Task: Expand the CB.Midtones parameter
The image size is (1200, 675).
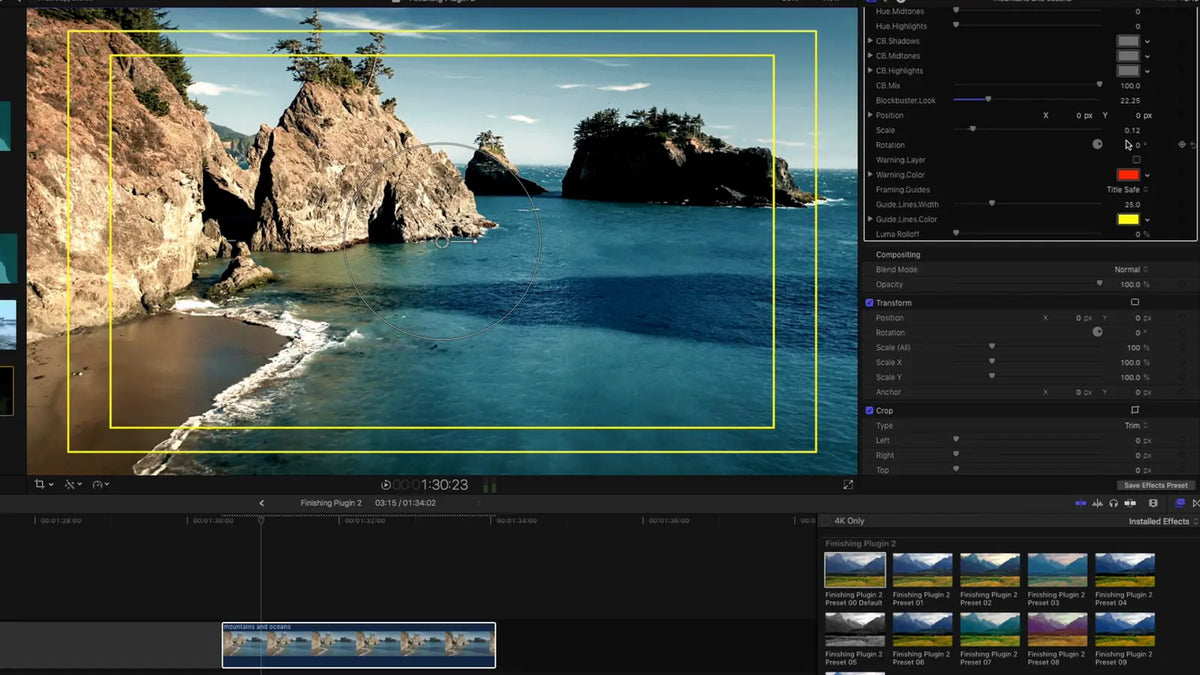Action: [870, 56]
